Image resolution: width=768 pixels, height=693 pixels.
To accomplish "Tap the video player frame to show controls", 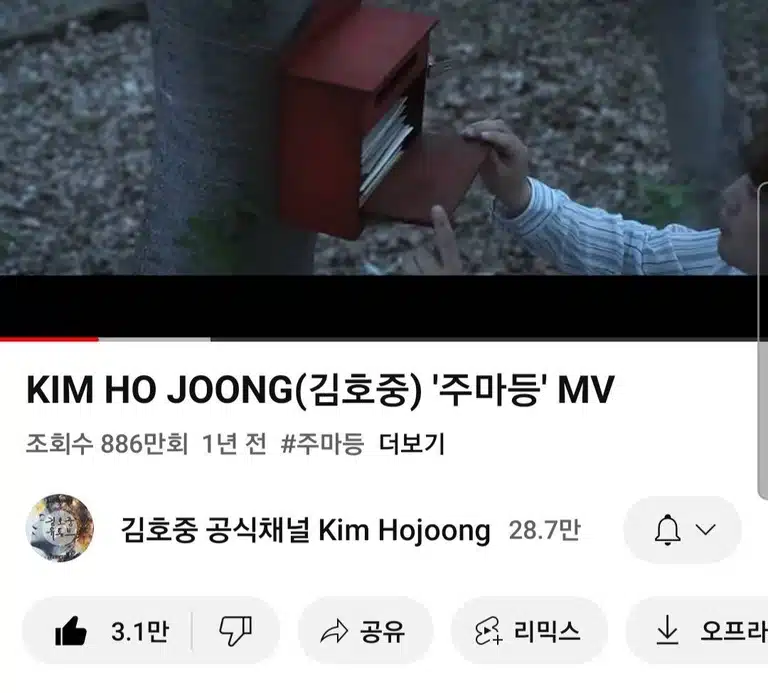I will click(384, 168).
